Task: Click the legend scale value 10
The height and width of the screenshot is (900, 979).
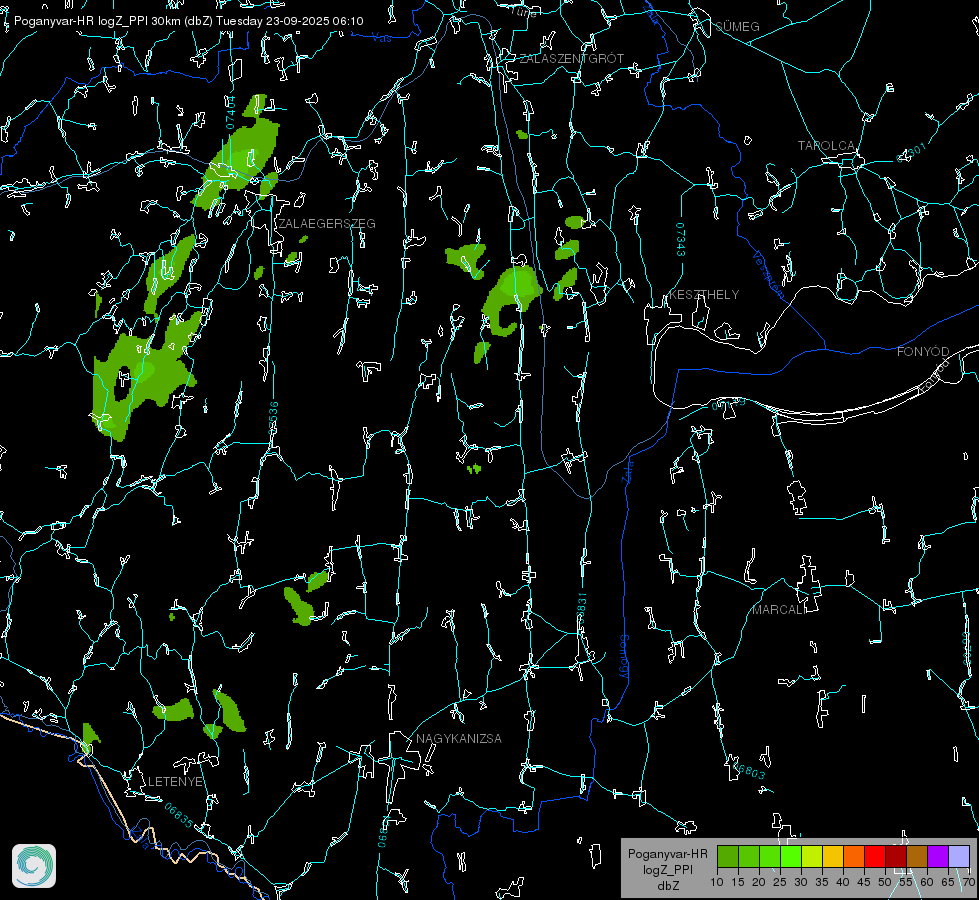Action: pyautogui.click(x=717, y=883)
